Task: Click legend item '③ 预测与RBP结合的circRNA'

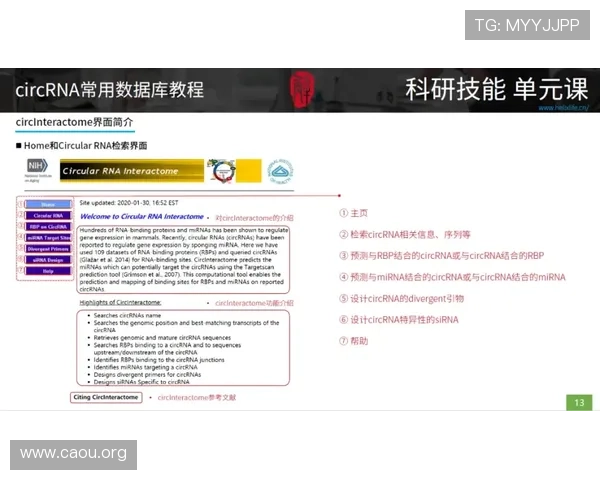Action: pyautogui.click(x=442, y=256)
